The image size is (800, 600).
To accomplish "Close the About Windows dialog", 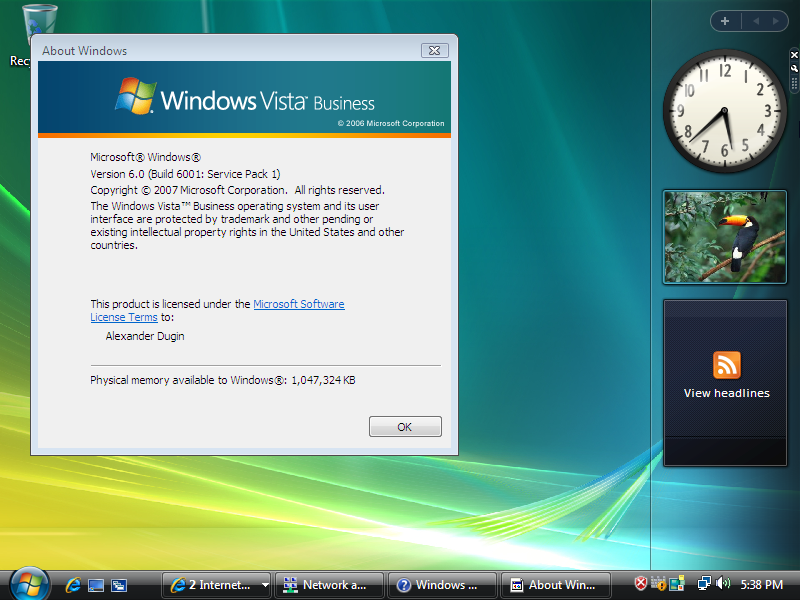I will (x=435, y=51).
